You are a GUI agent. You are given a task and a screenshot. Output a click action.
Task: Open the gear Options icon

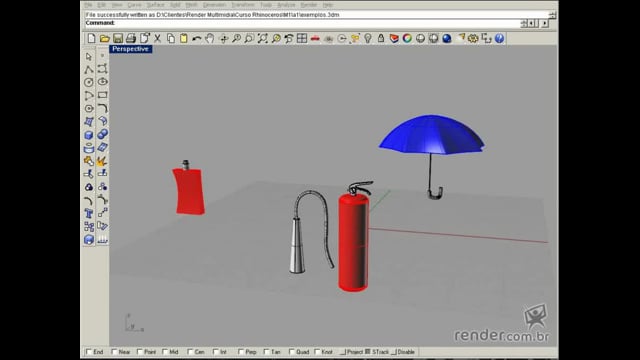click(x=473, y=38)
